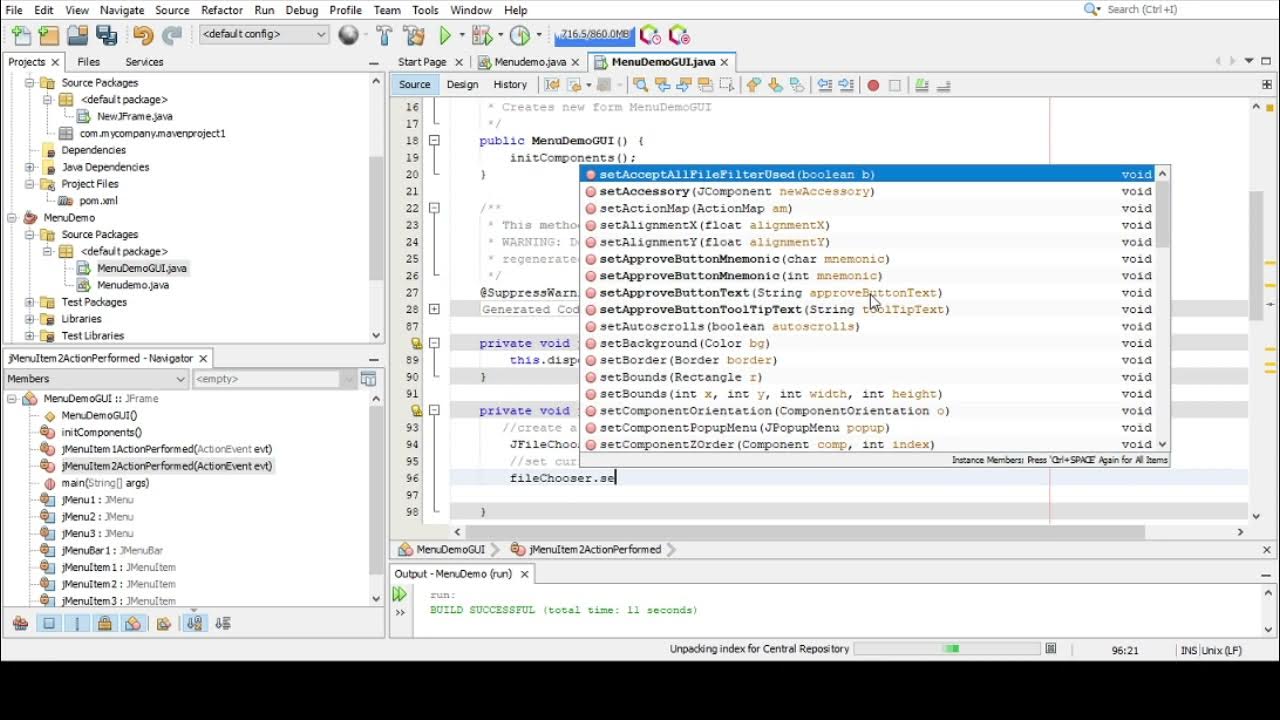Open the Debug menu
This screenshot has height=720, width=1280.
[302, 10]
